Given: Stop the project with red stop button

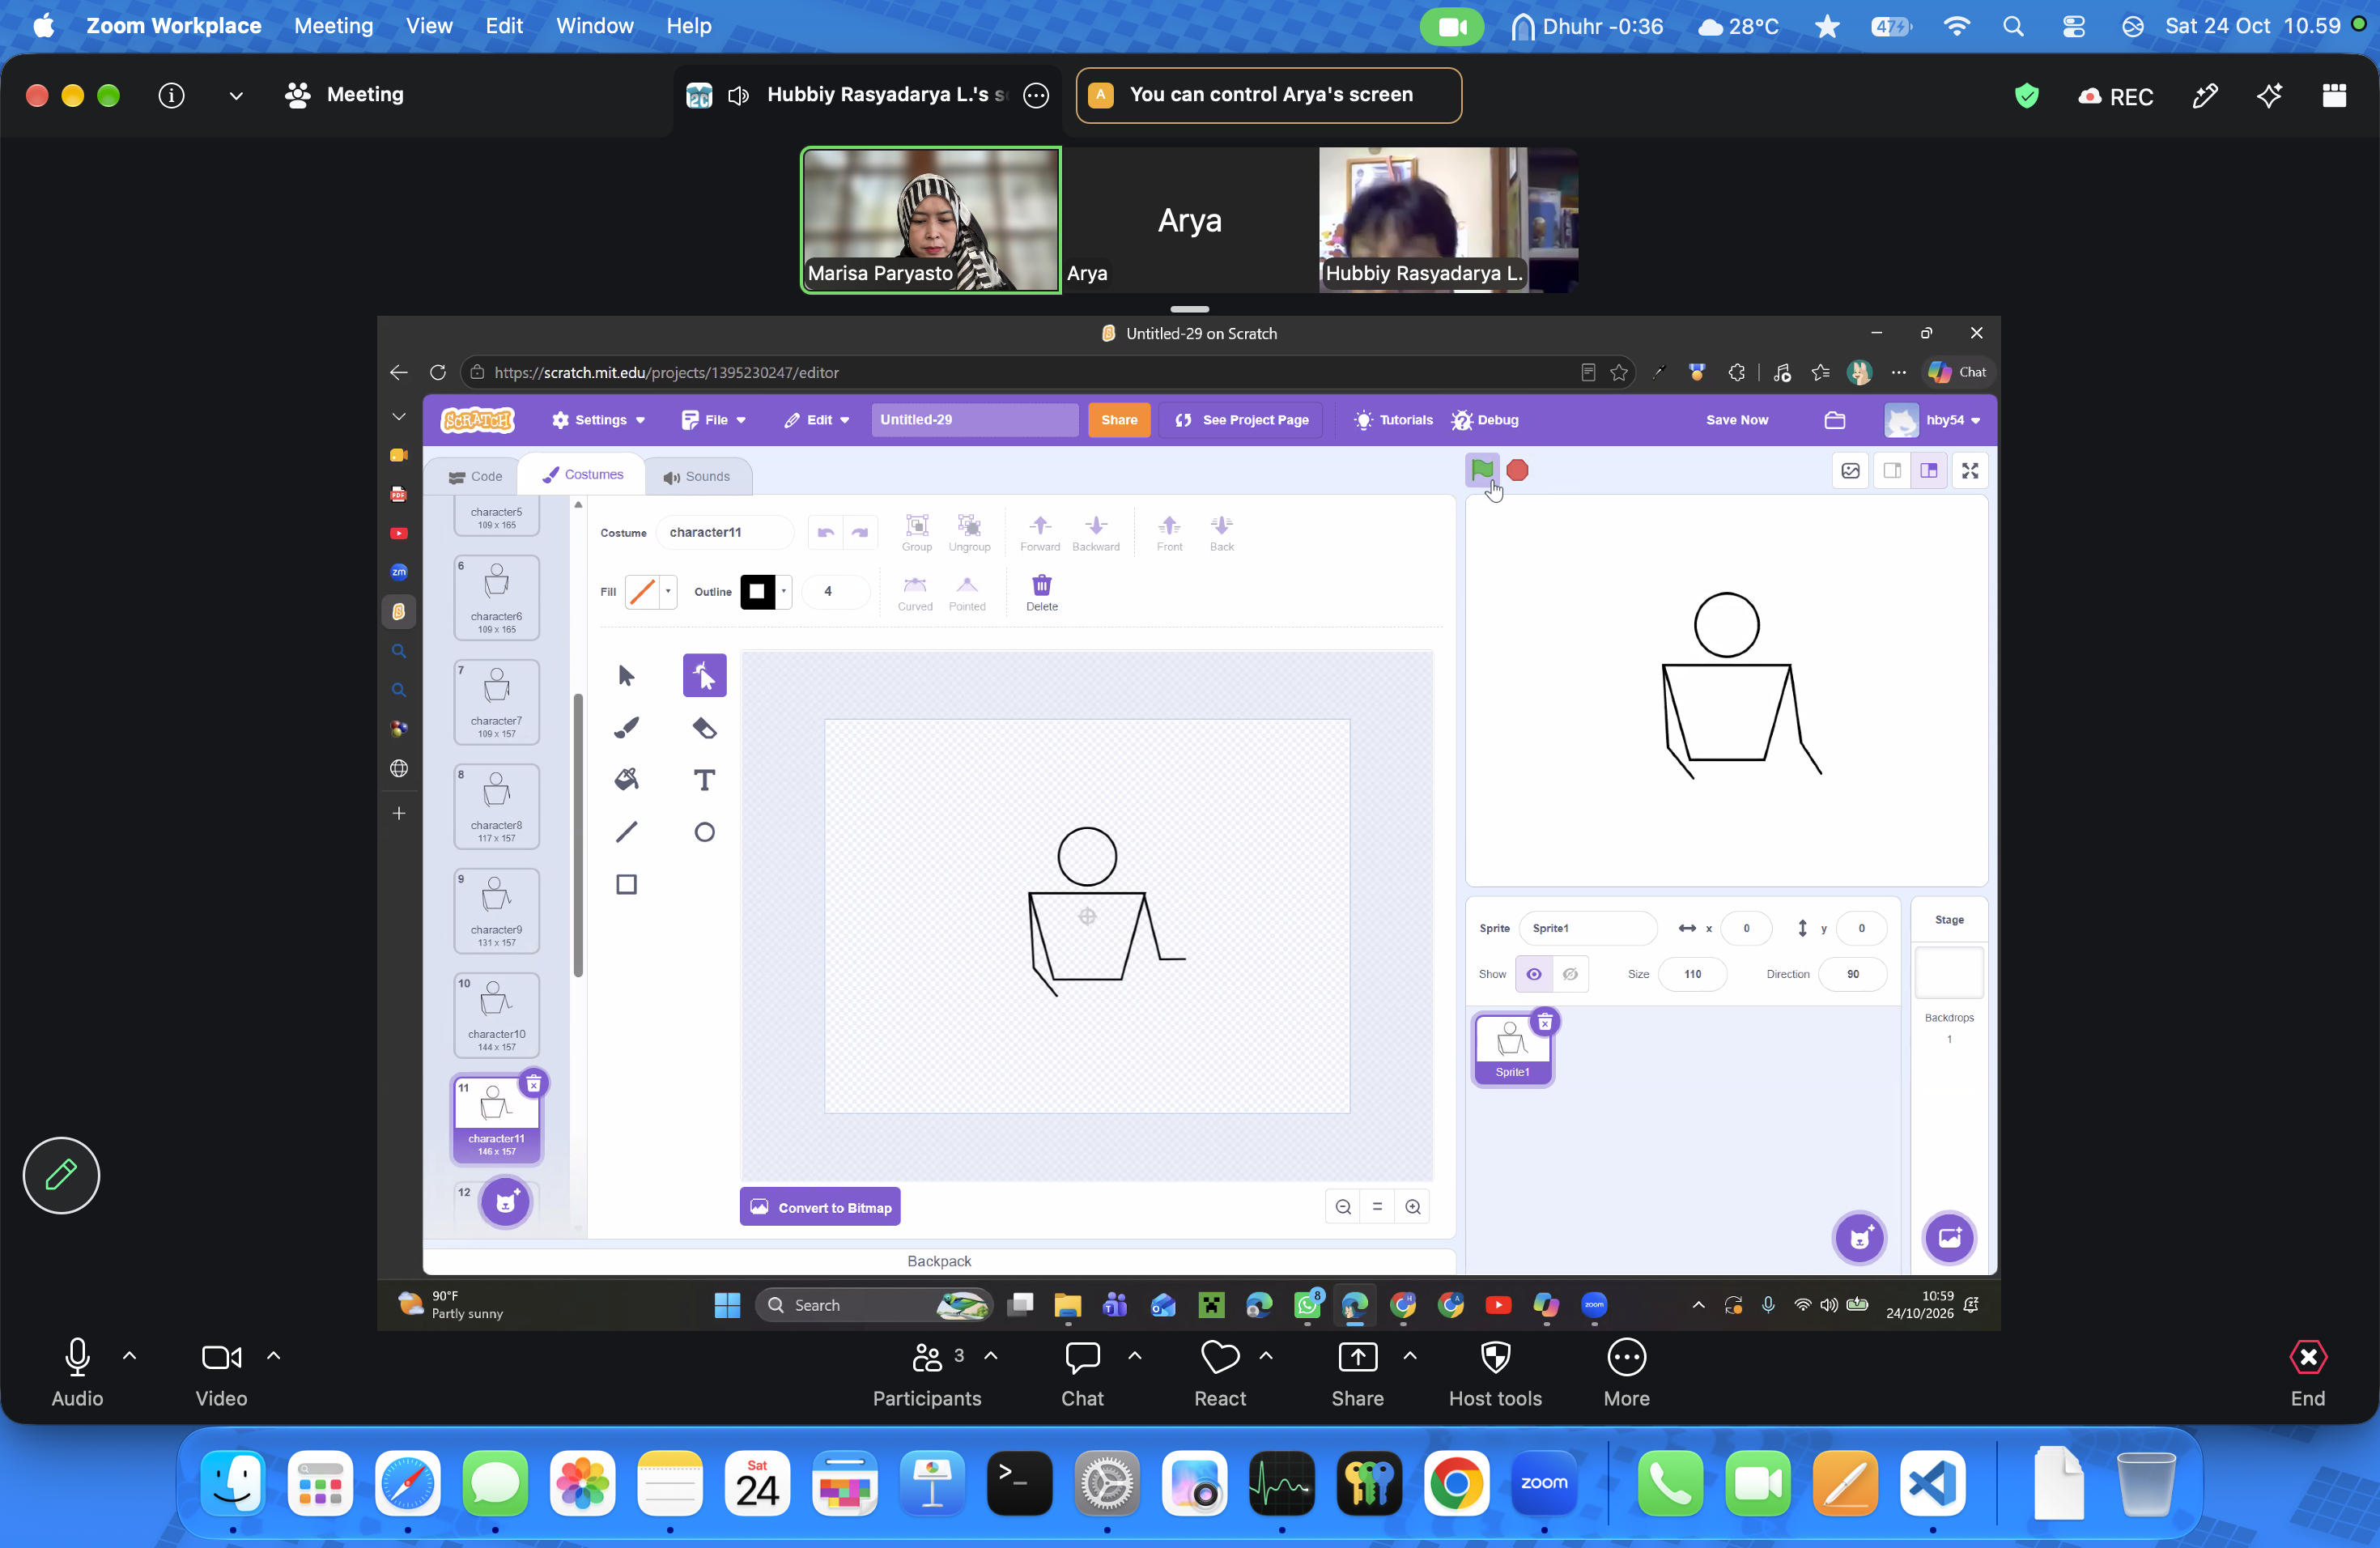Looking at the screenshot, I should [x=1517, y=470].
